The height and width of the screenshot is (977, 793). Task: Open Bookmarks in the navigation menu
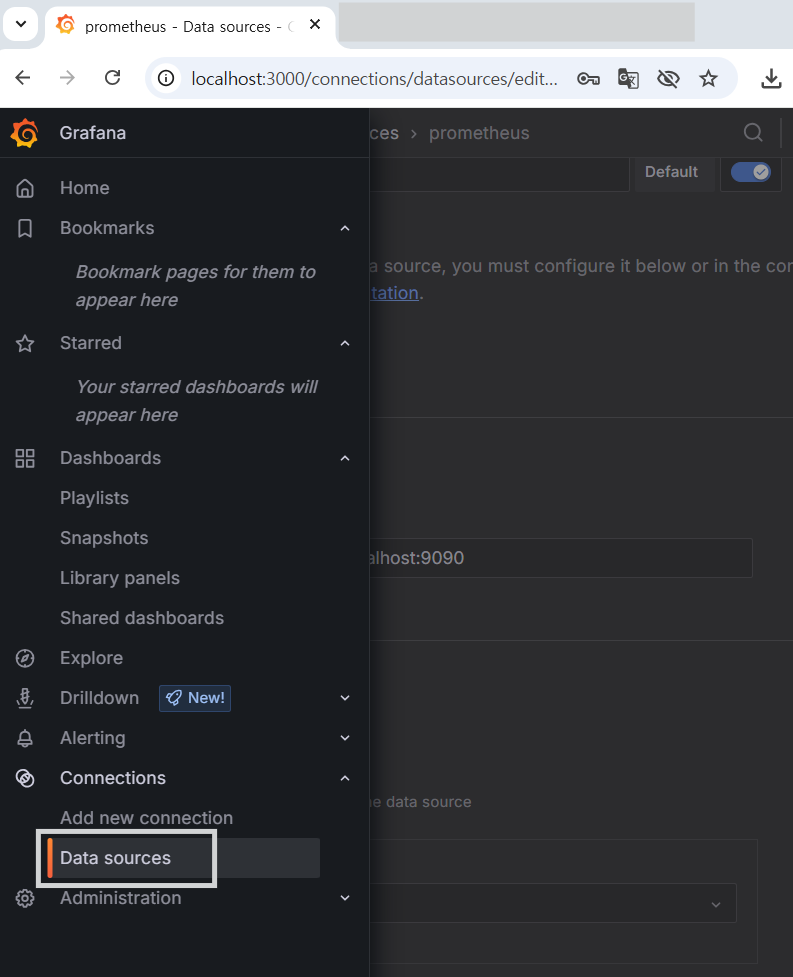[x=107, y=228]
